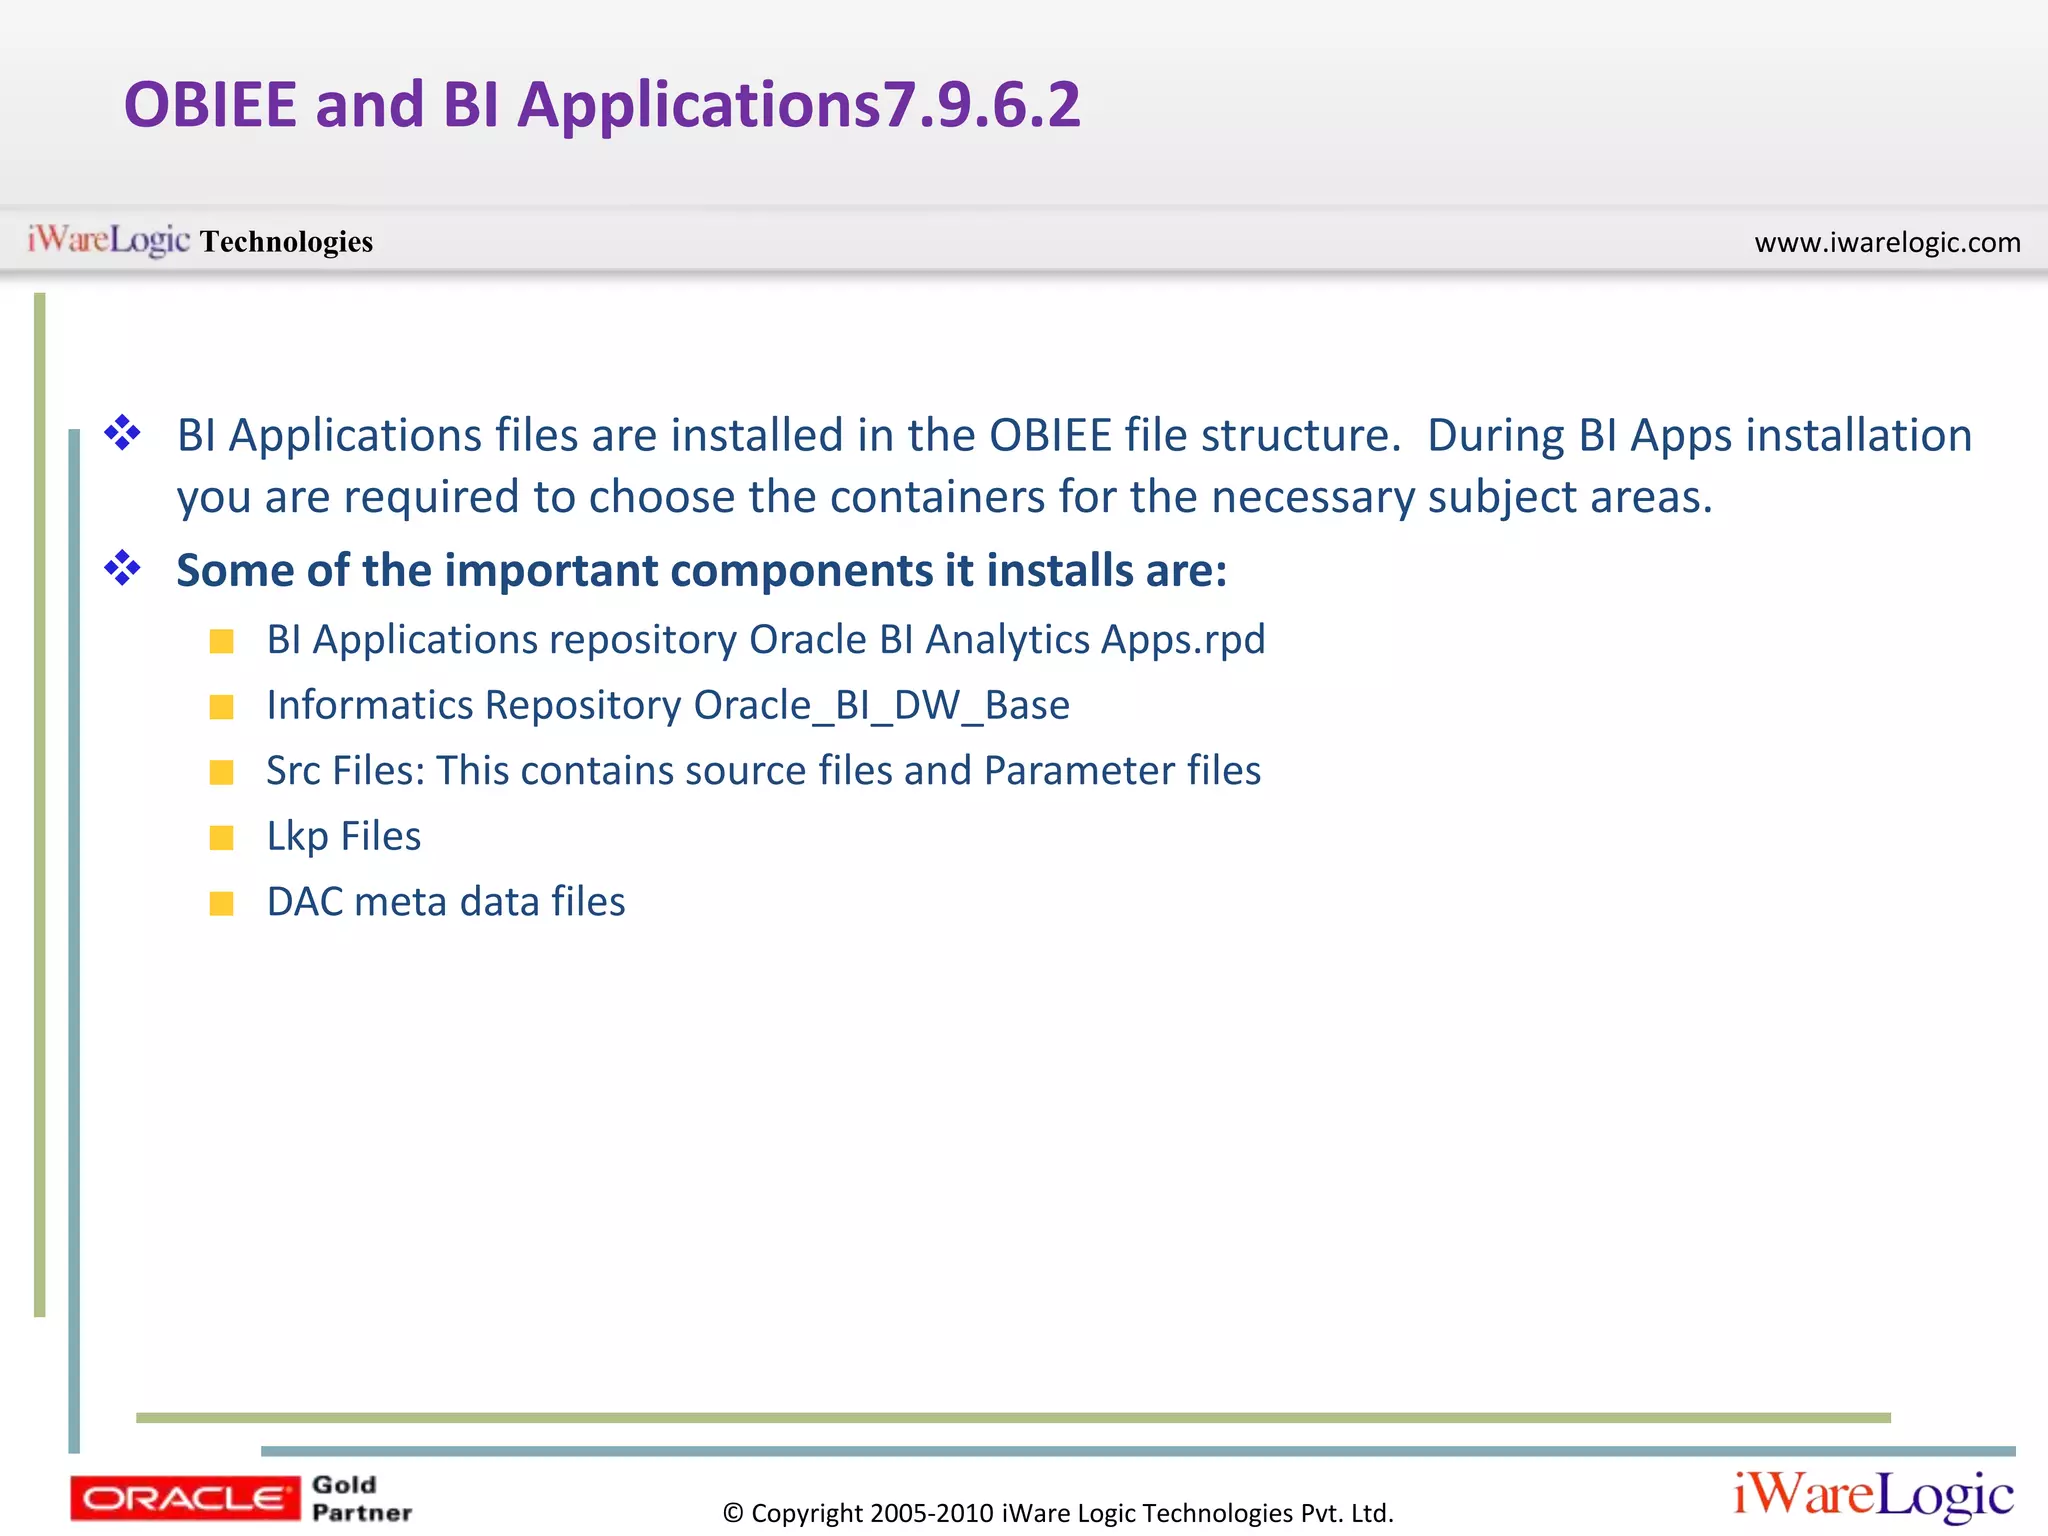The width and height of the screenshot is (2048, 1536).
Task: Click 'DAC meta data files' text
Action: (x=445, y=902)
